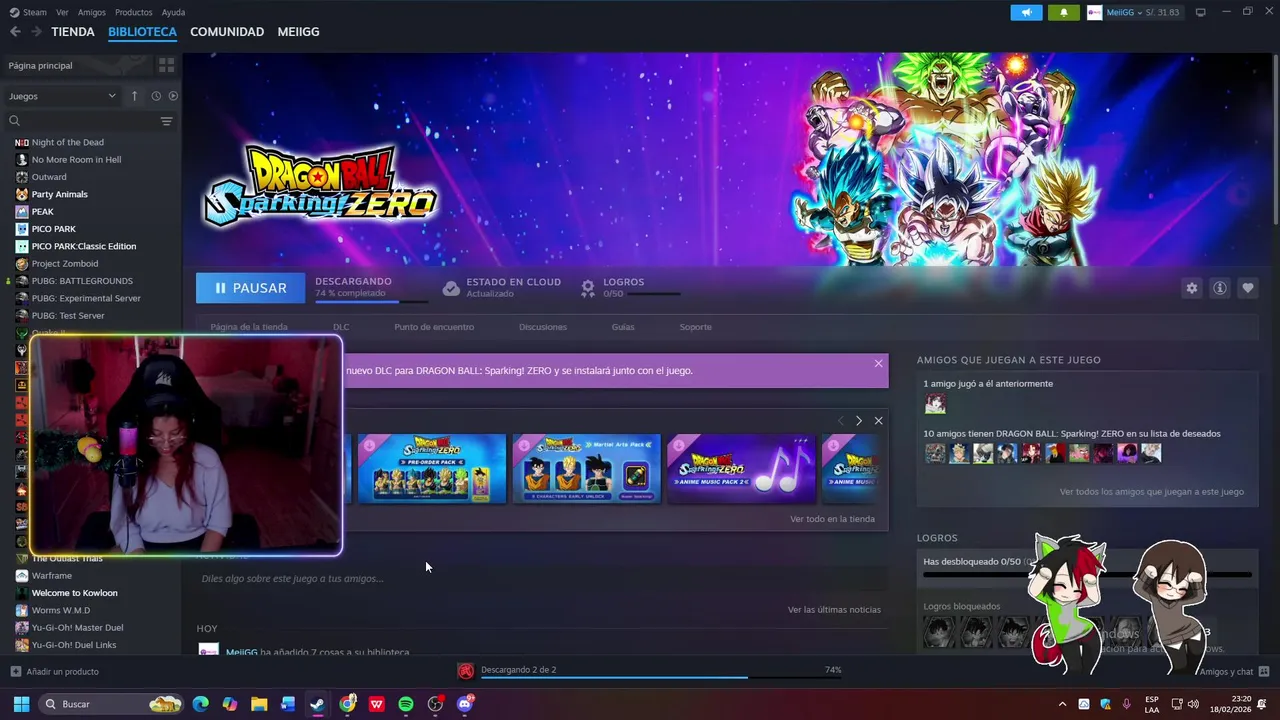Click Ver las últimas noticias link
Image resolution: width=1280 pixels, height=720 pixels.
[x=834, y=610]
